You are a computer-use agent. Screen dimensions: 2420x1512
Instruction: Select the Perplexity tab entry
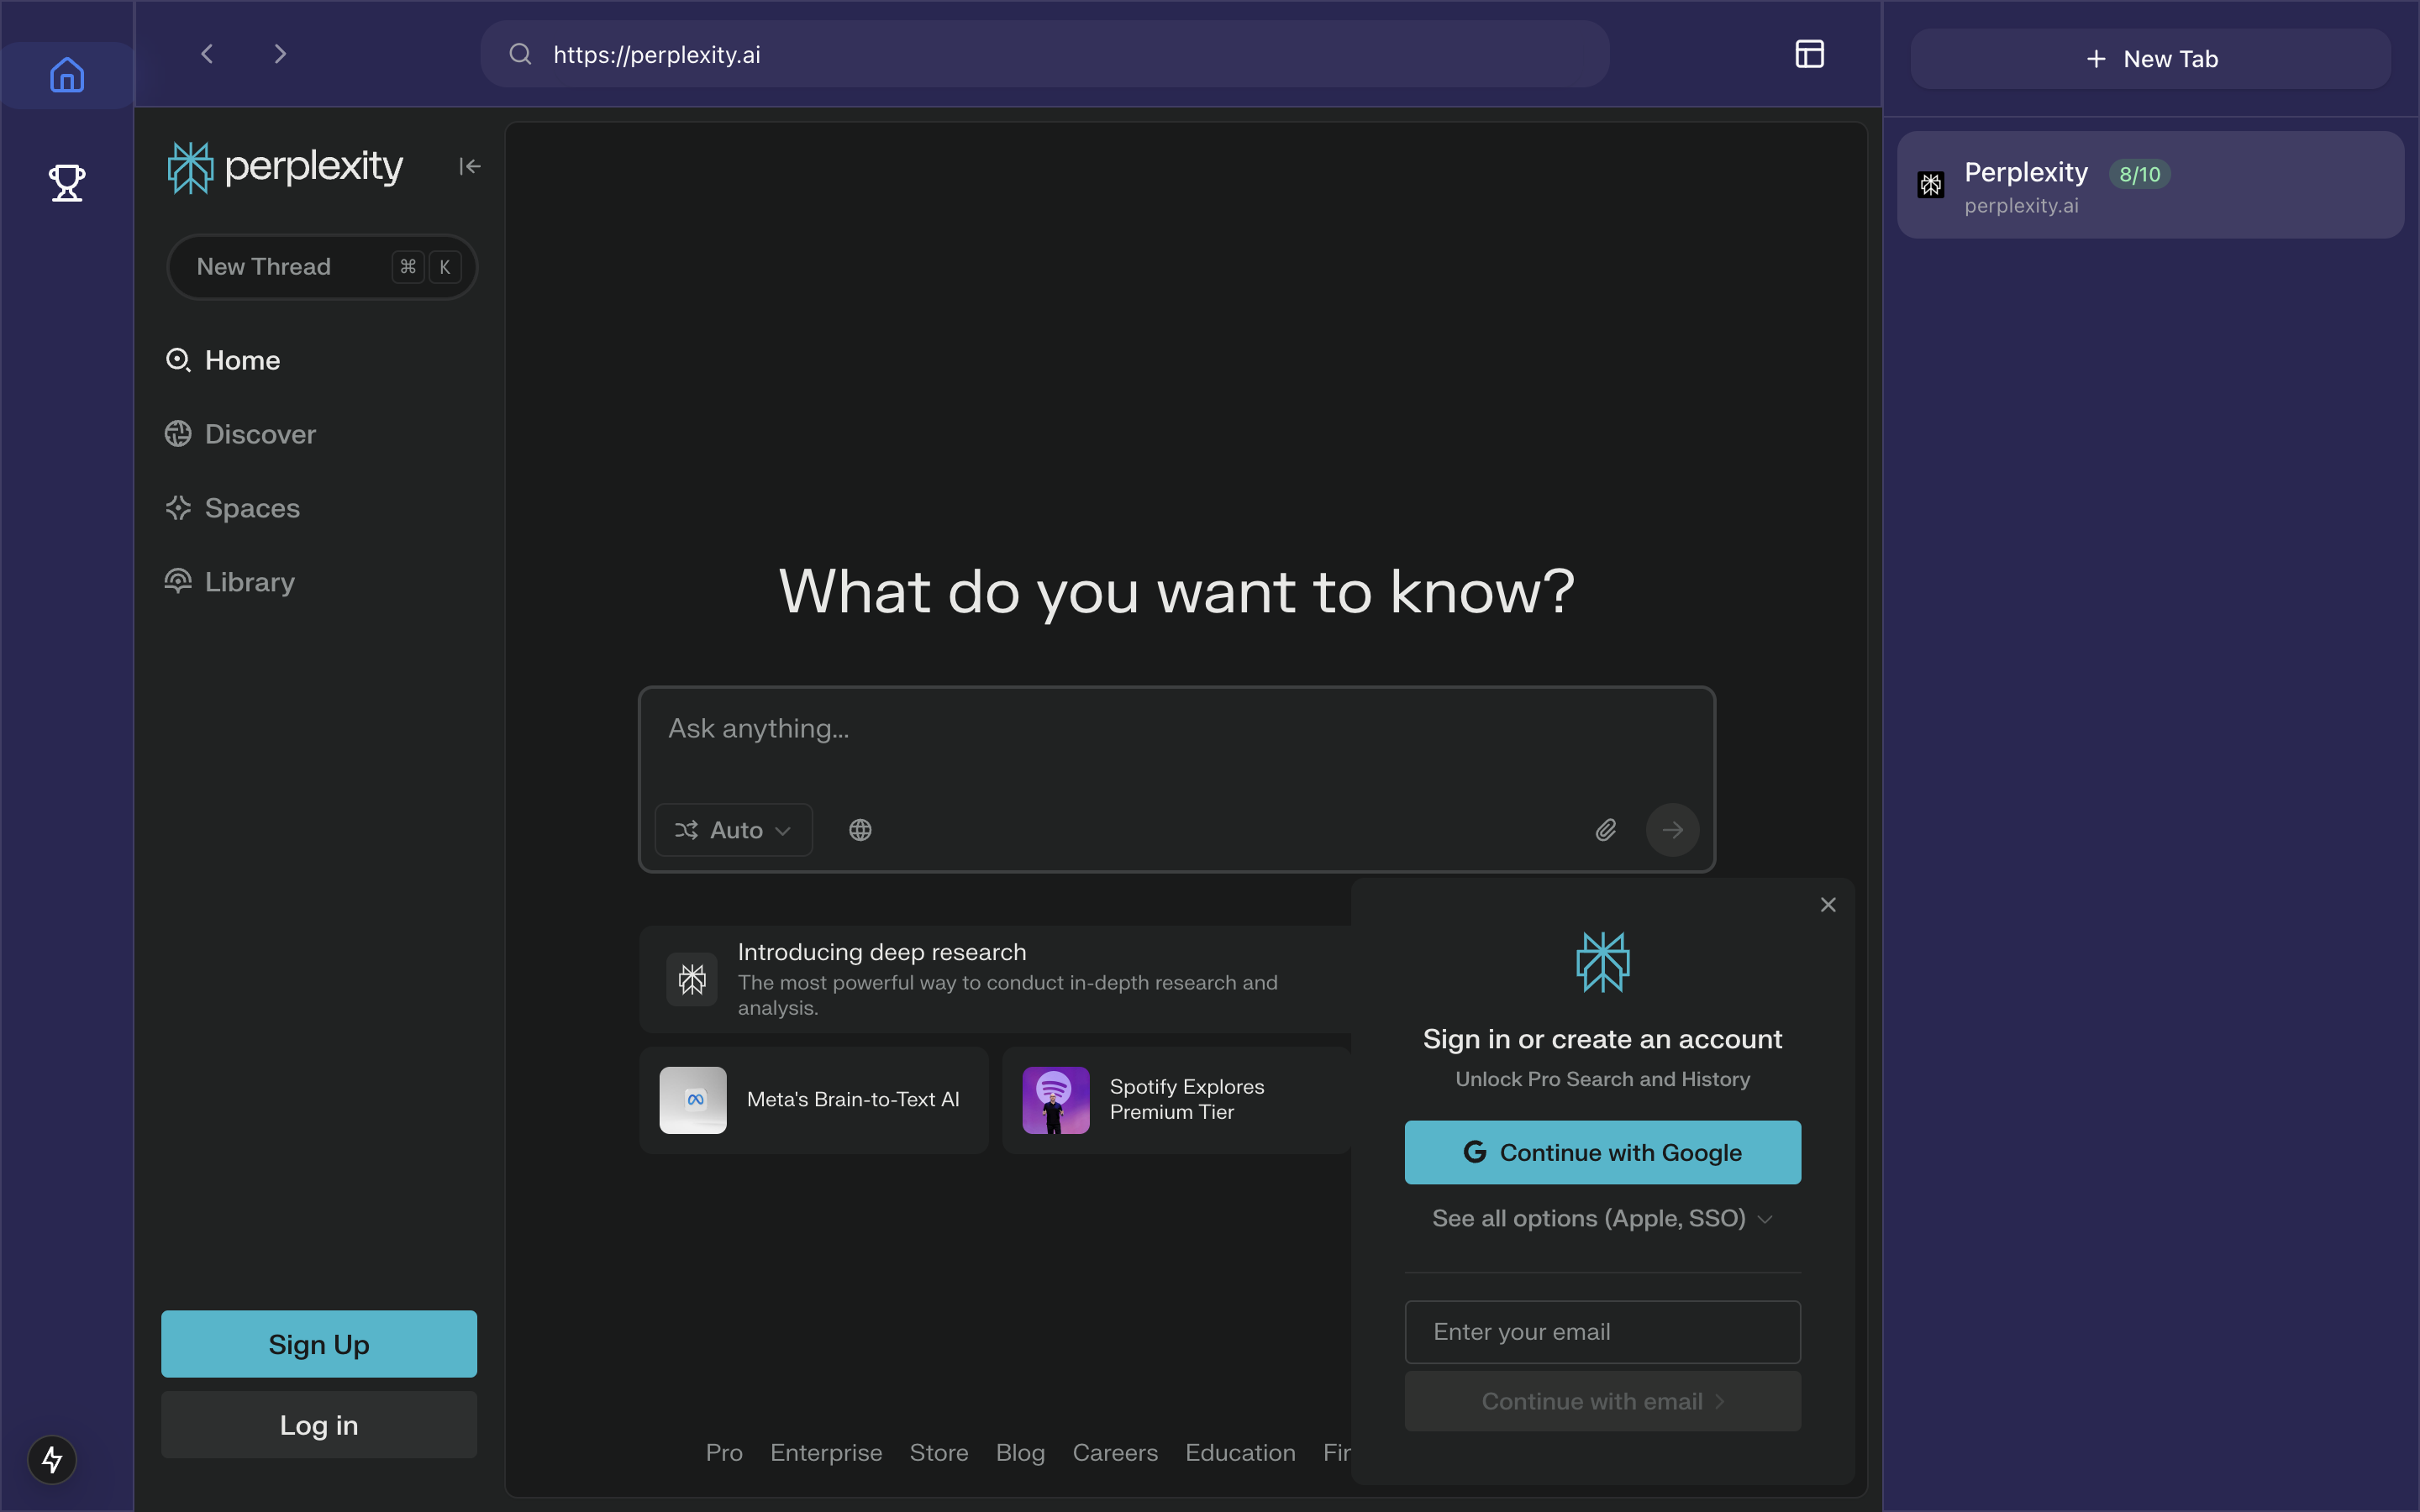2150,186
